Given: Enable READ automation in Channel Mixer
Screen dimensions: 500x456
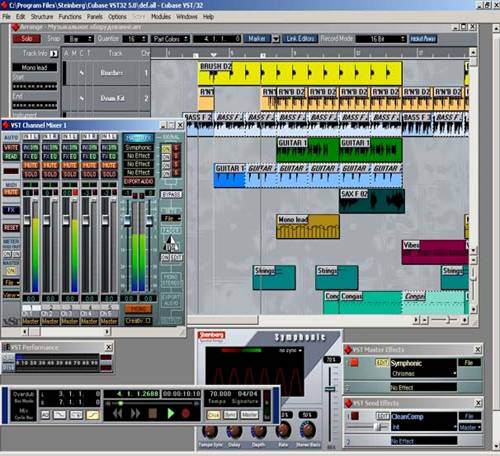Looking at the screenshot, I should coord(11,156).
